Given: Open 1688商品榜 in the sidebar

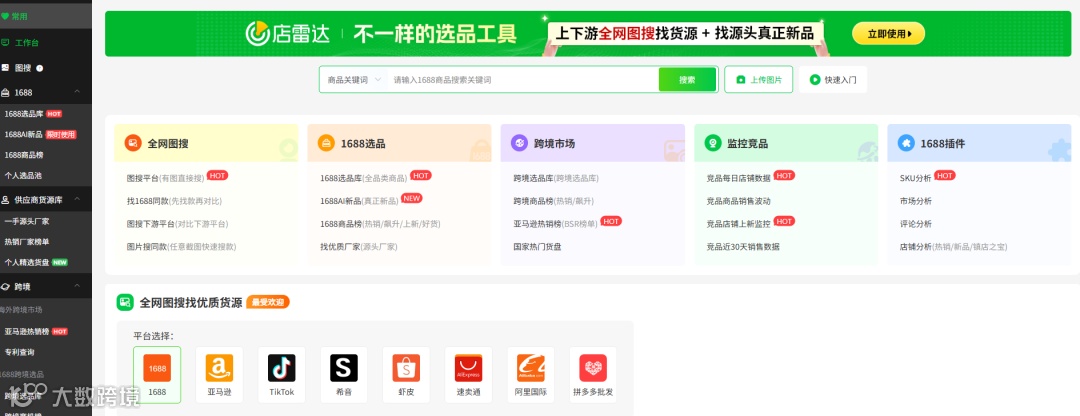Looking at the screenshot, I should coord(22,155).
